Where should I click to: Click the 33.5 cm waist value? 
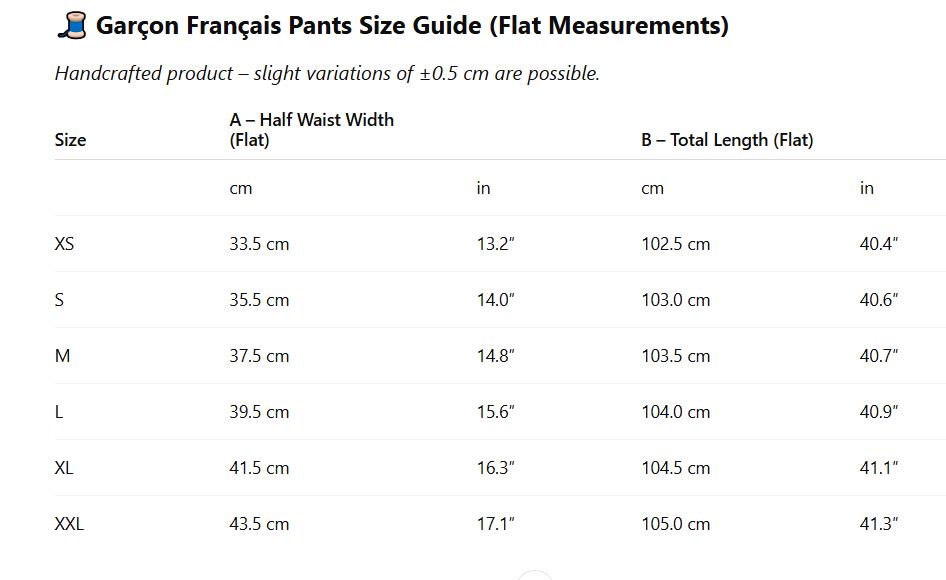[x=259, y=244]
